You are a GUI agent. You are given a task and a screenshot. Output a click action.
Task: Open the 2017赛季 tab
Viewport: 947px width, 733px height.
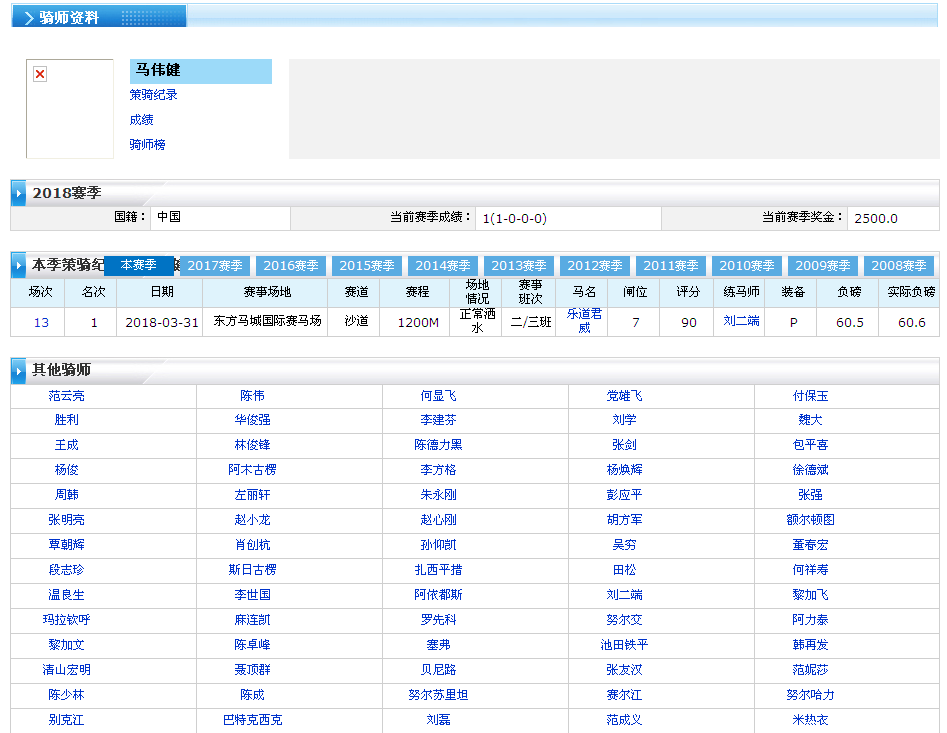click(x=215, y=266)
